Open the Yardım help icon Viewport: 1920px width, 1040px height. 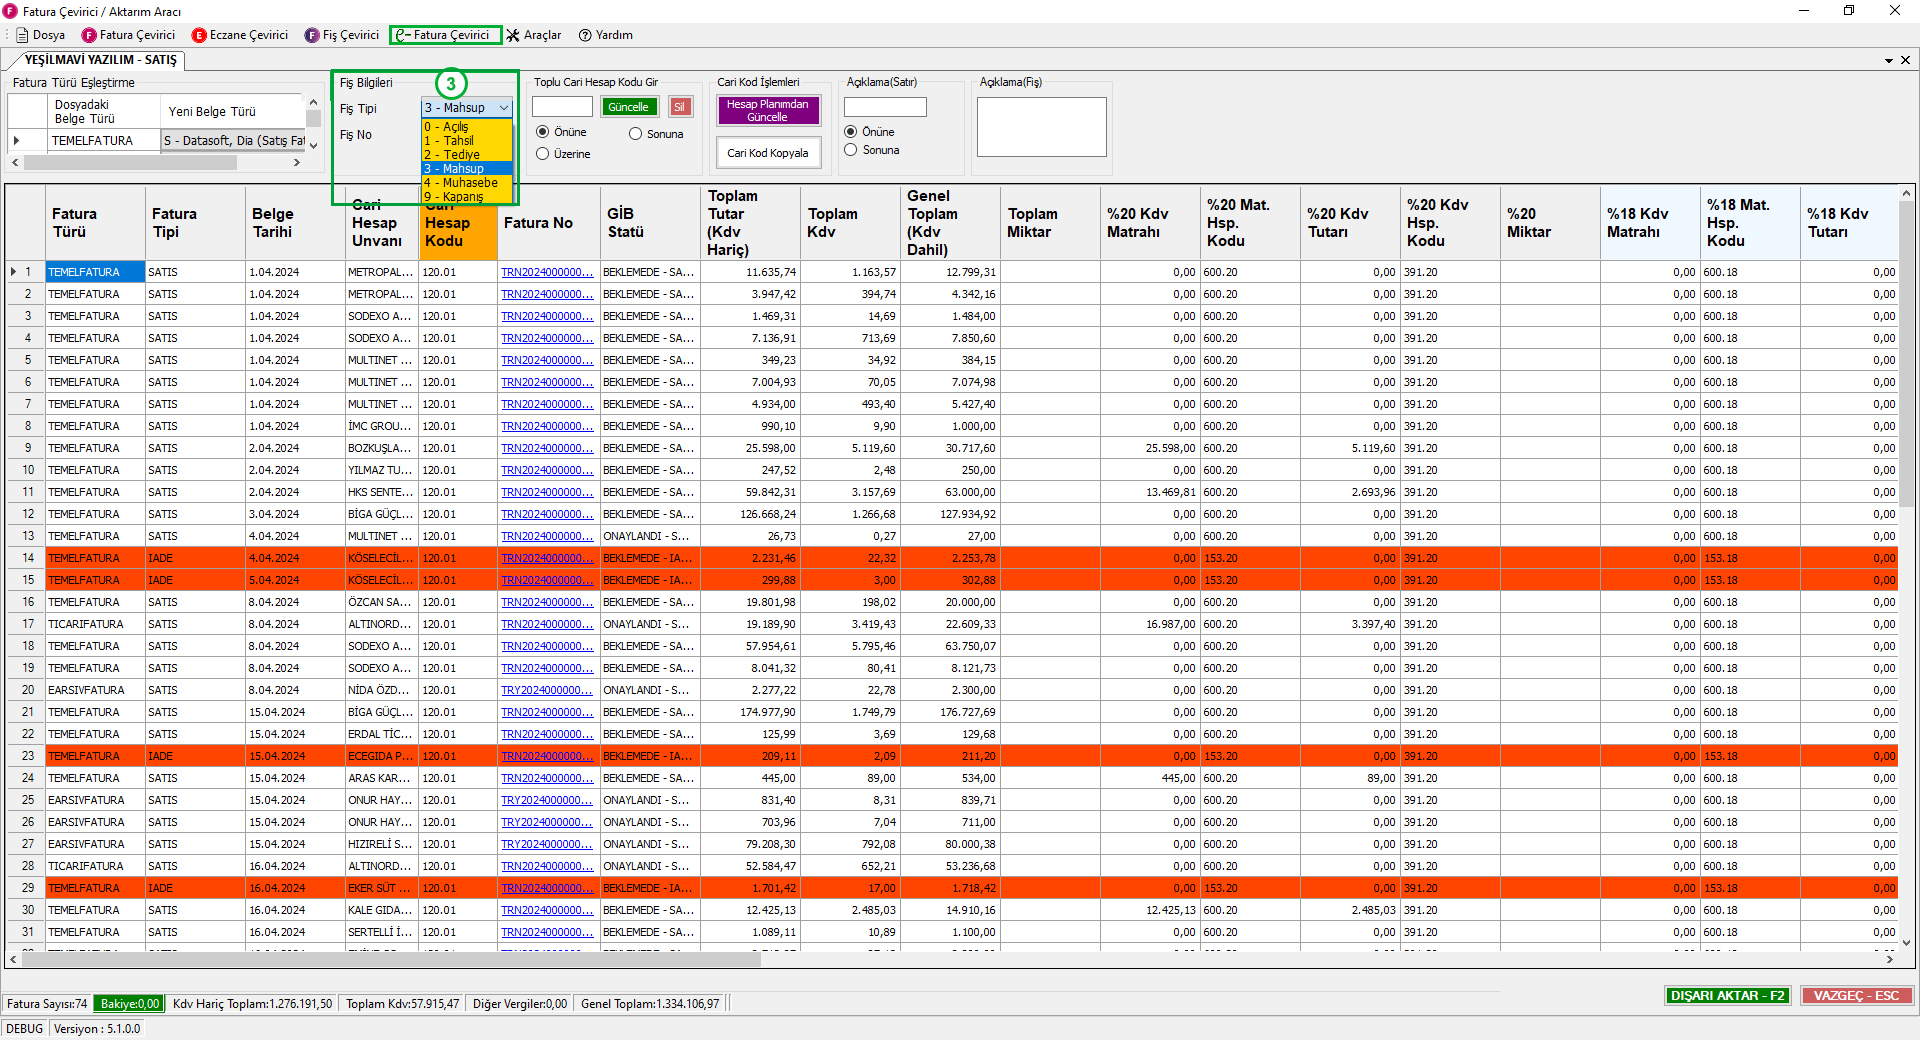[585, 35]
